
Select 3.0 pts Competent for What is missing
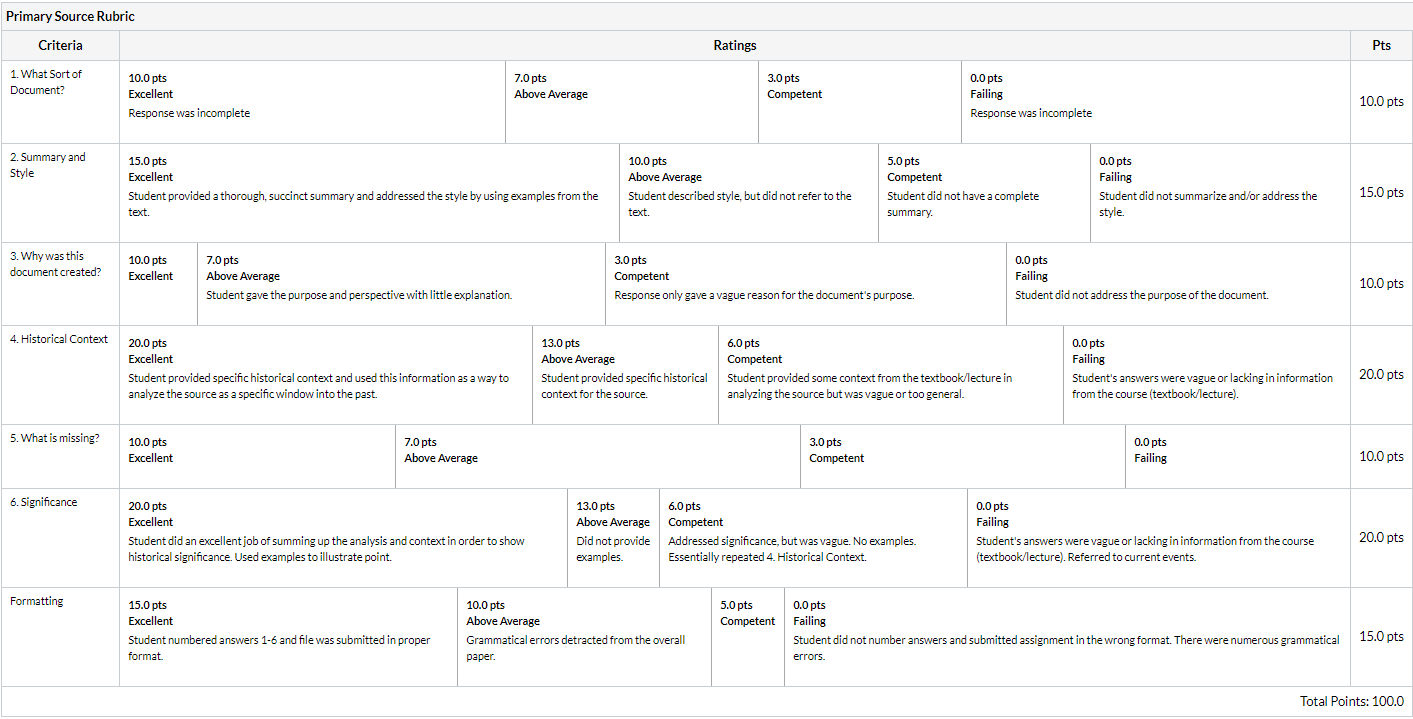[x=963, y=457]
